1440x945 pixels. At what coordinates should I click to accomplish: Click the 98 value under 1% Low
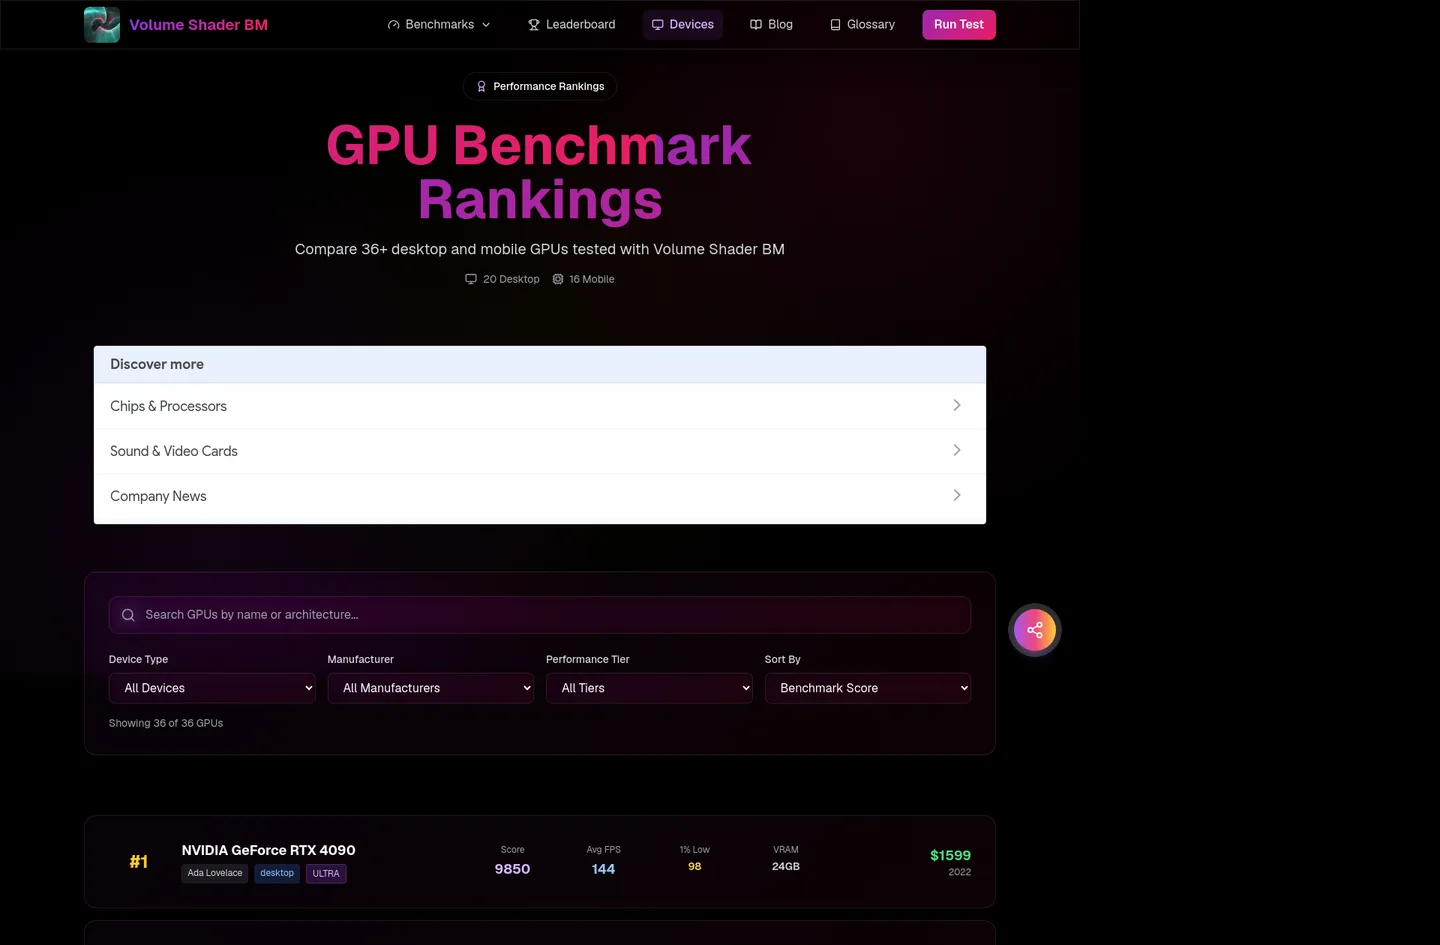pos(695,867)
